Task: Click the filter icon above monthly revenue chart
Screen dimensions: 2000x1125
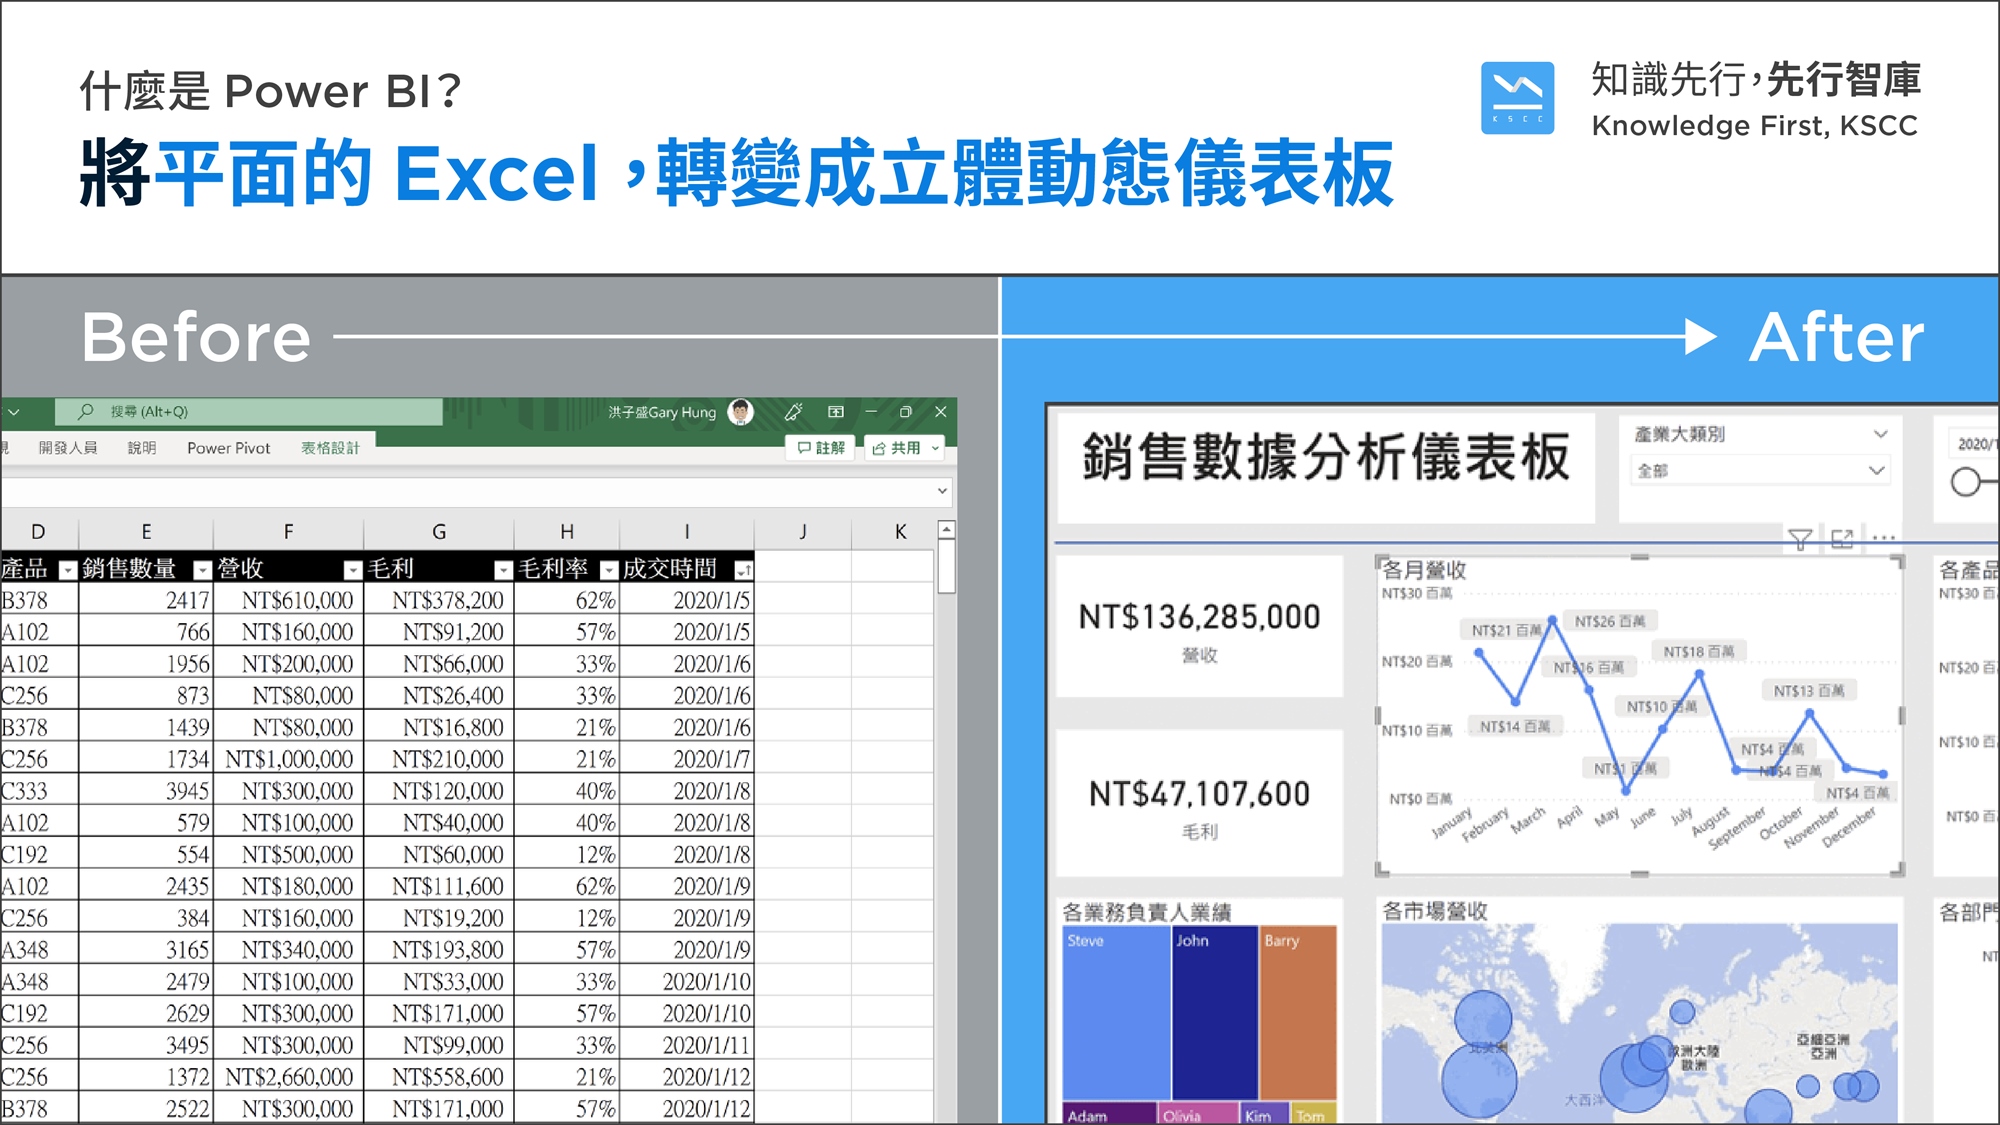Action: (x=1799, y=540)
